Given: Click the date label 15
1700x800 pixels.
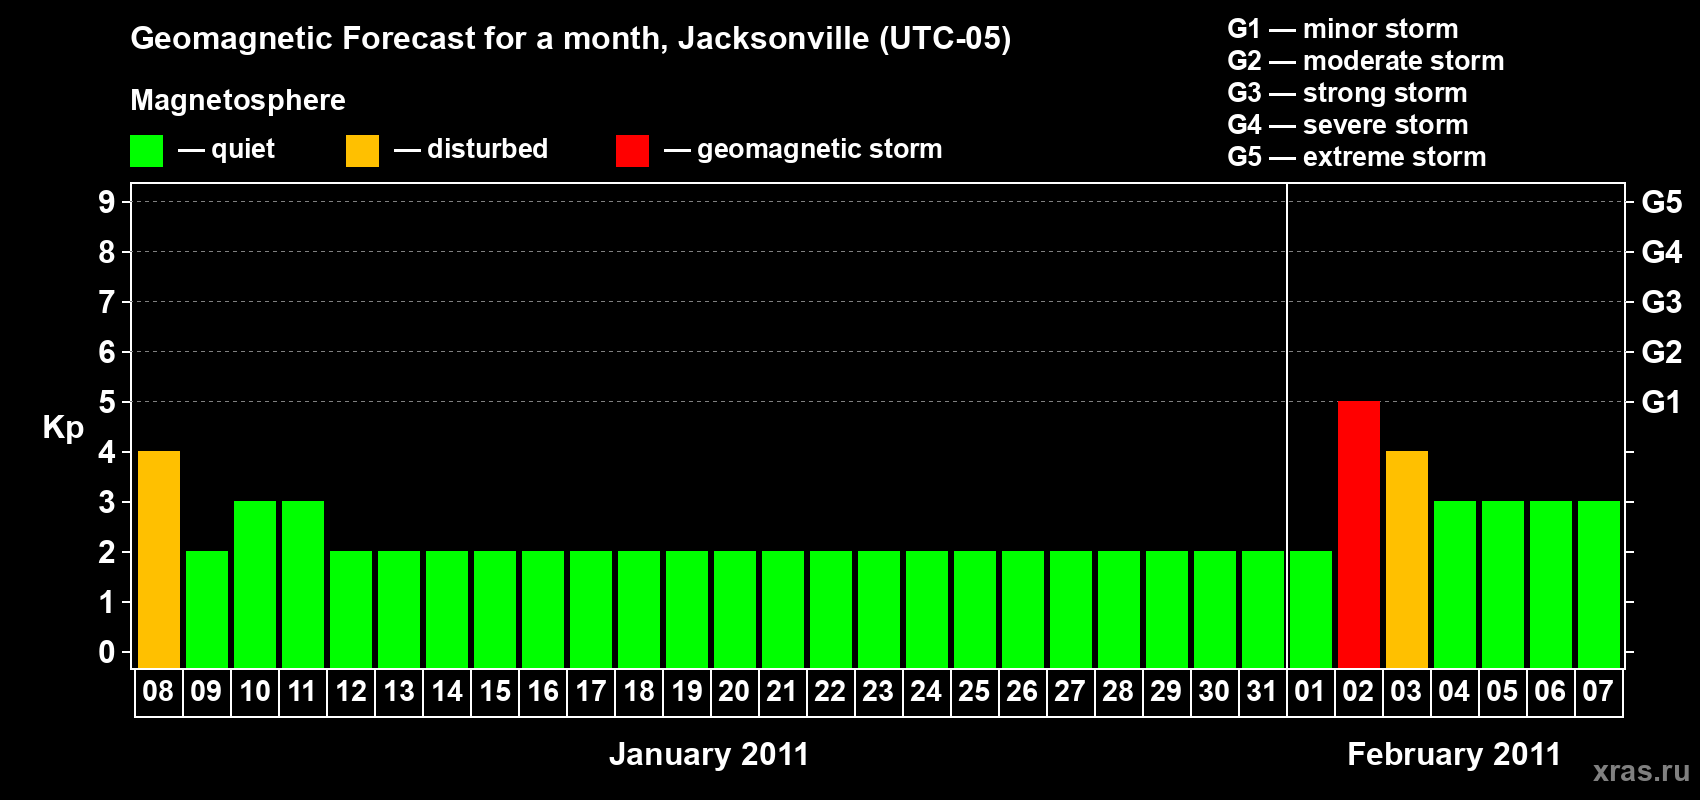Looking at the screenshot, I should click(x=495, y=691).
